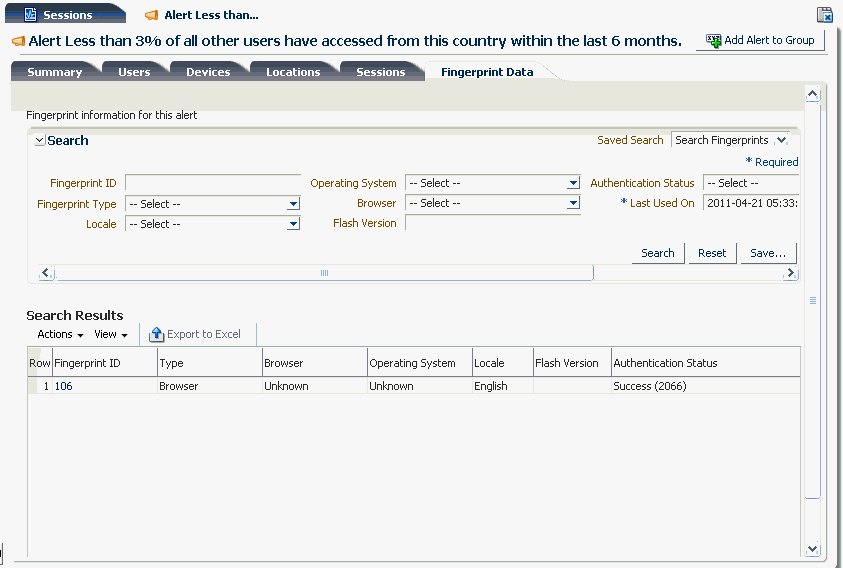This screenshot has width=843, height=568.
Task: Select the Fingerprint Data tab
Action: pos(487,72)
